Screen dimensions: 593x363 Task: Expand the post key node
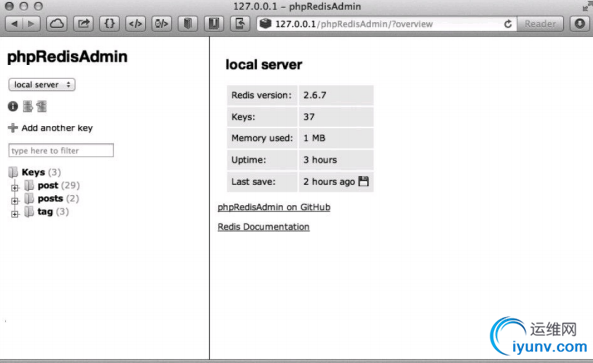[15, 187]
